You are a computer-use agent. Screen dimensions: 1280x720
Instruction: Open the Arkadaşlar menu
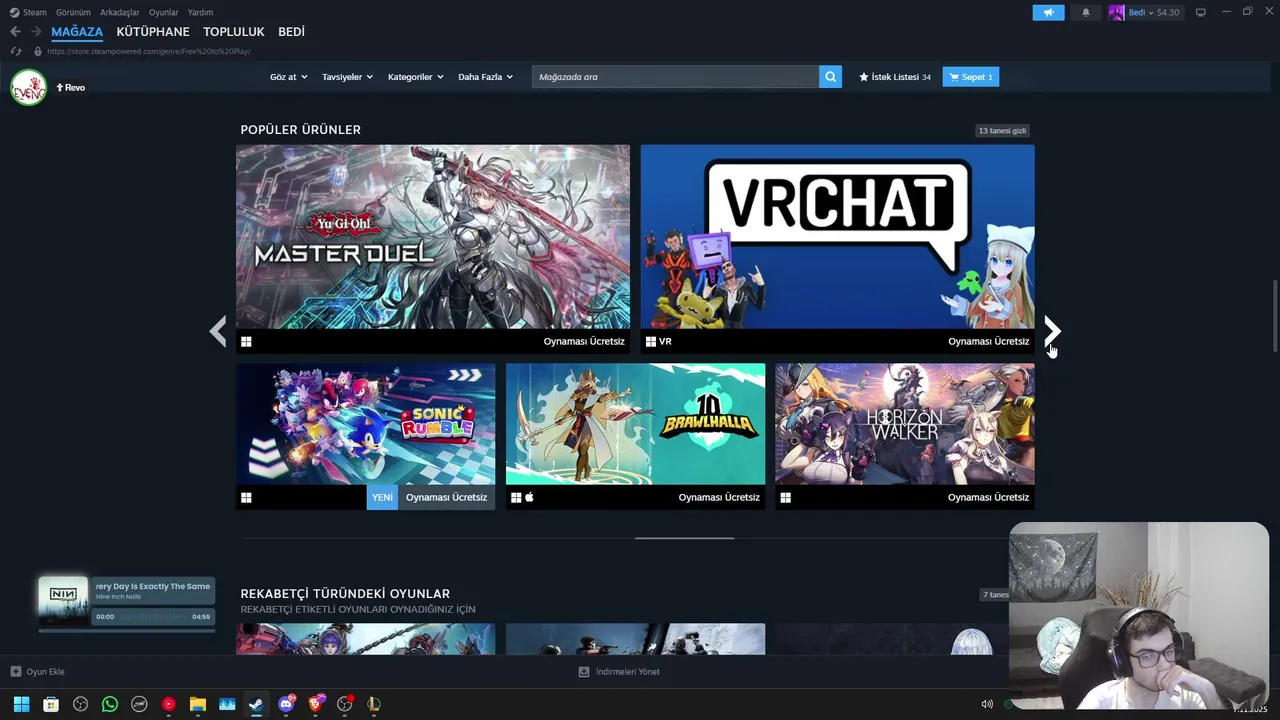[120, 12]
